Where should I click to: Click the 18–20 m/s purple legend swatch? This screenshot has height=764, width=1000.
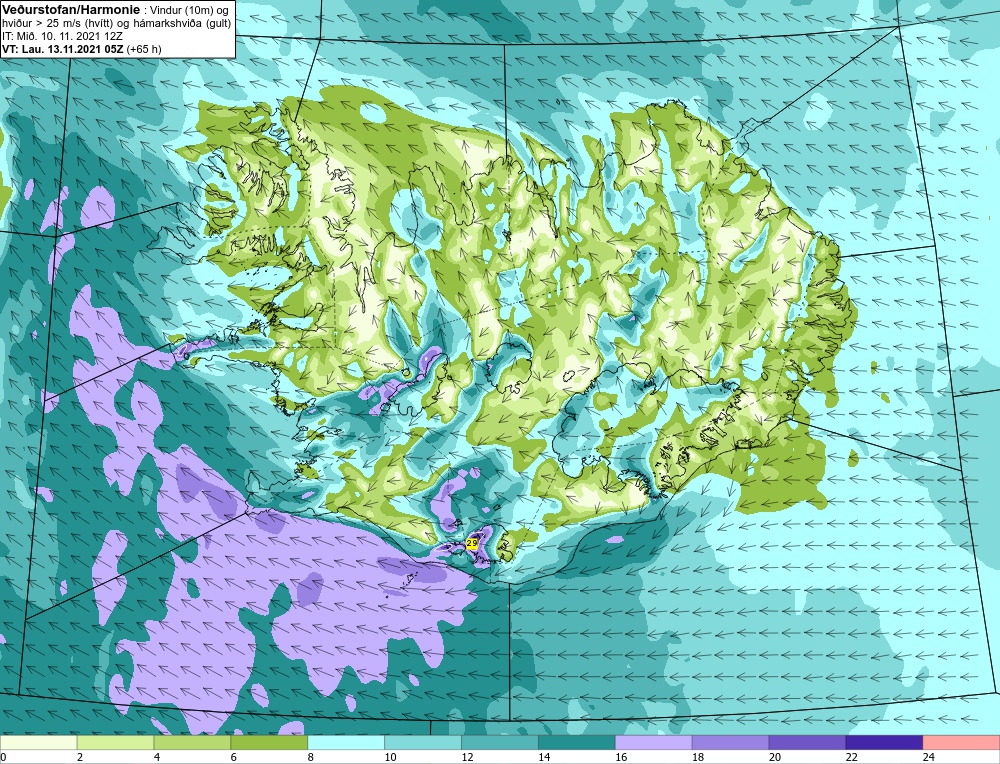[x=730, y=742]
